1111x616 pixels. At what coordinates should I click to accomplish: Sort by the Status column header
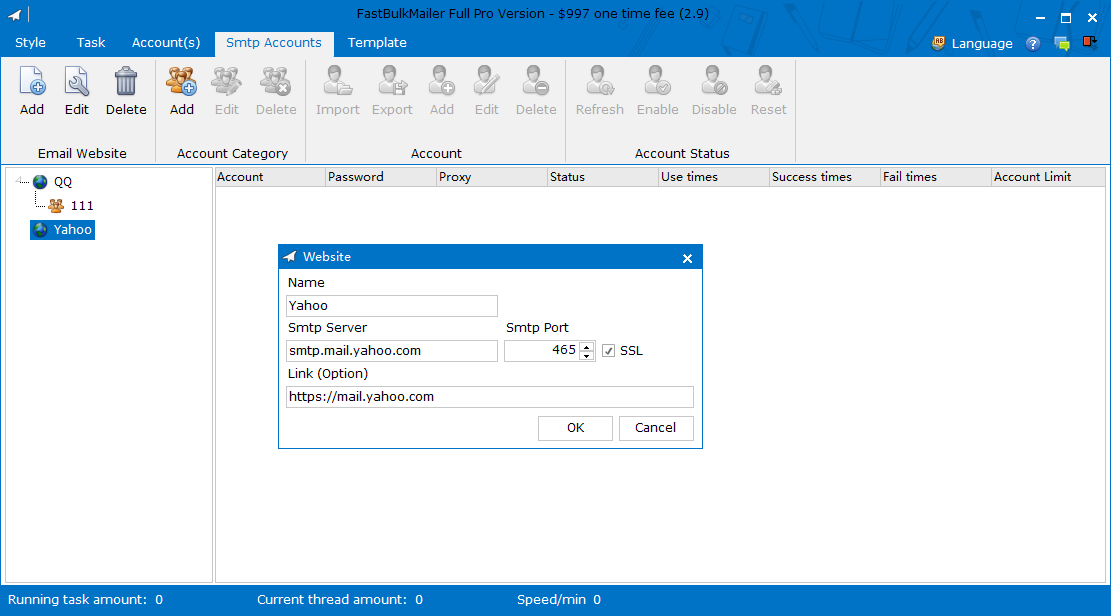603,177
